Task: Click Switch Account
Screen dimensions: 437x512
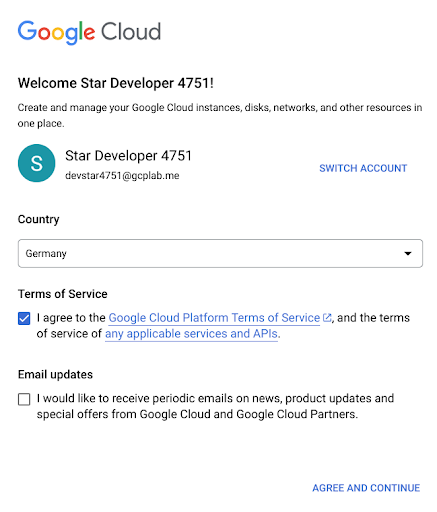Action: point(363,168)
